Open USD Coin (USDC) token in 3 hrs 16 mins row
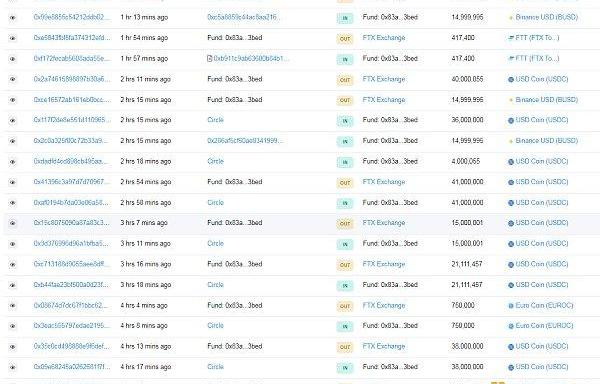 [x=542, y=264]
